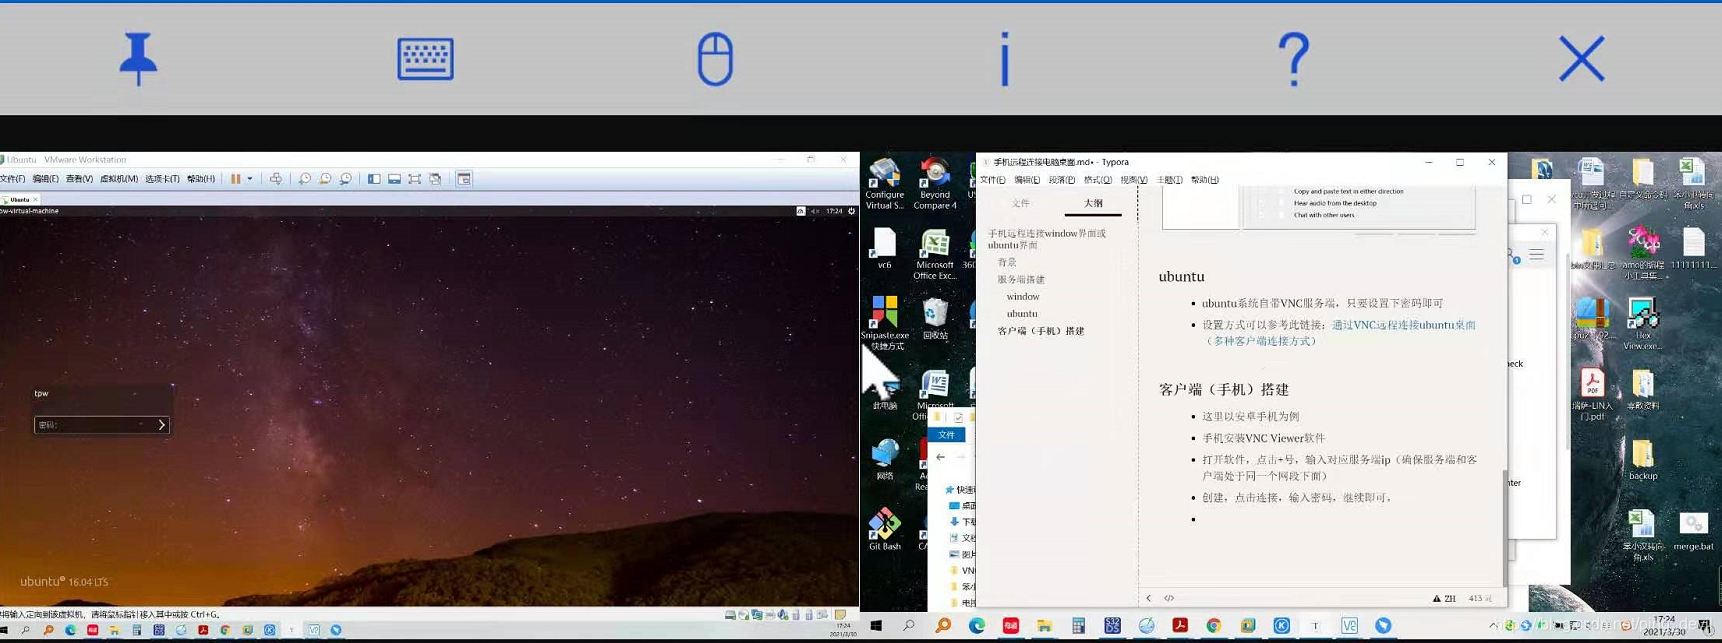Click Windows Start button on right taskbar

(x=876, y=626)
